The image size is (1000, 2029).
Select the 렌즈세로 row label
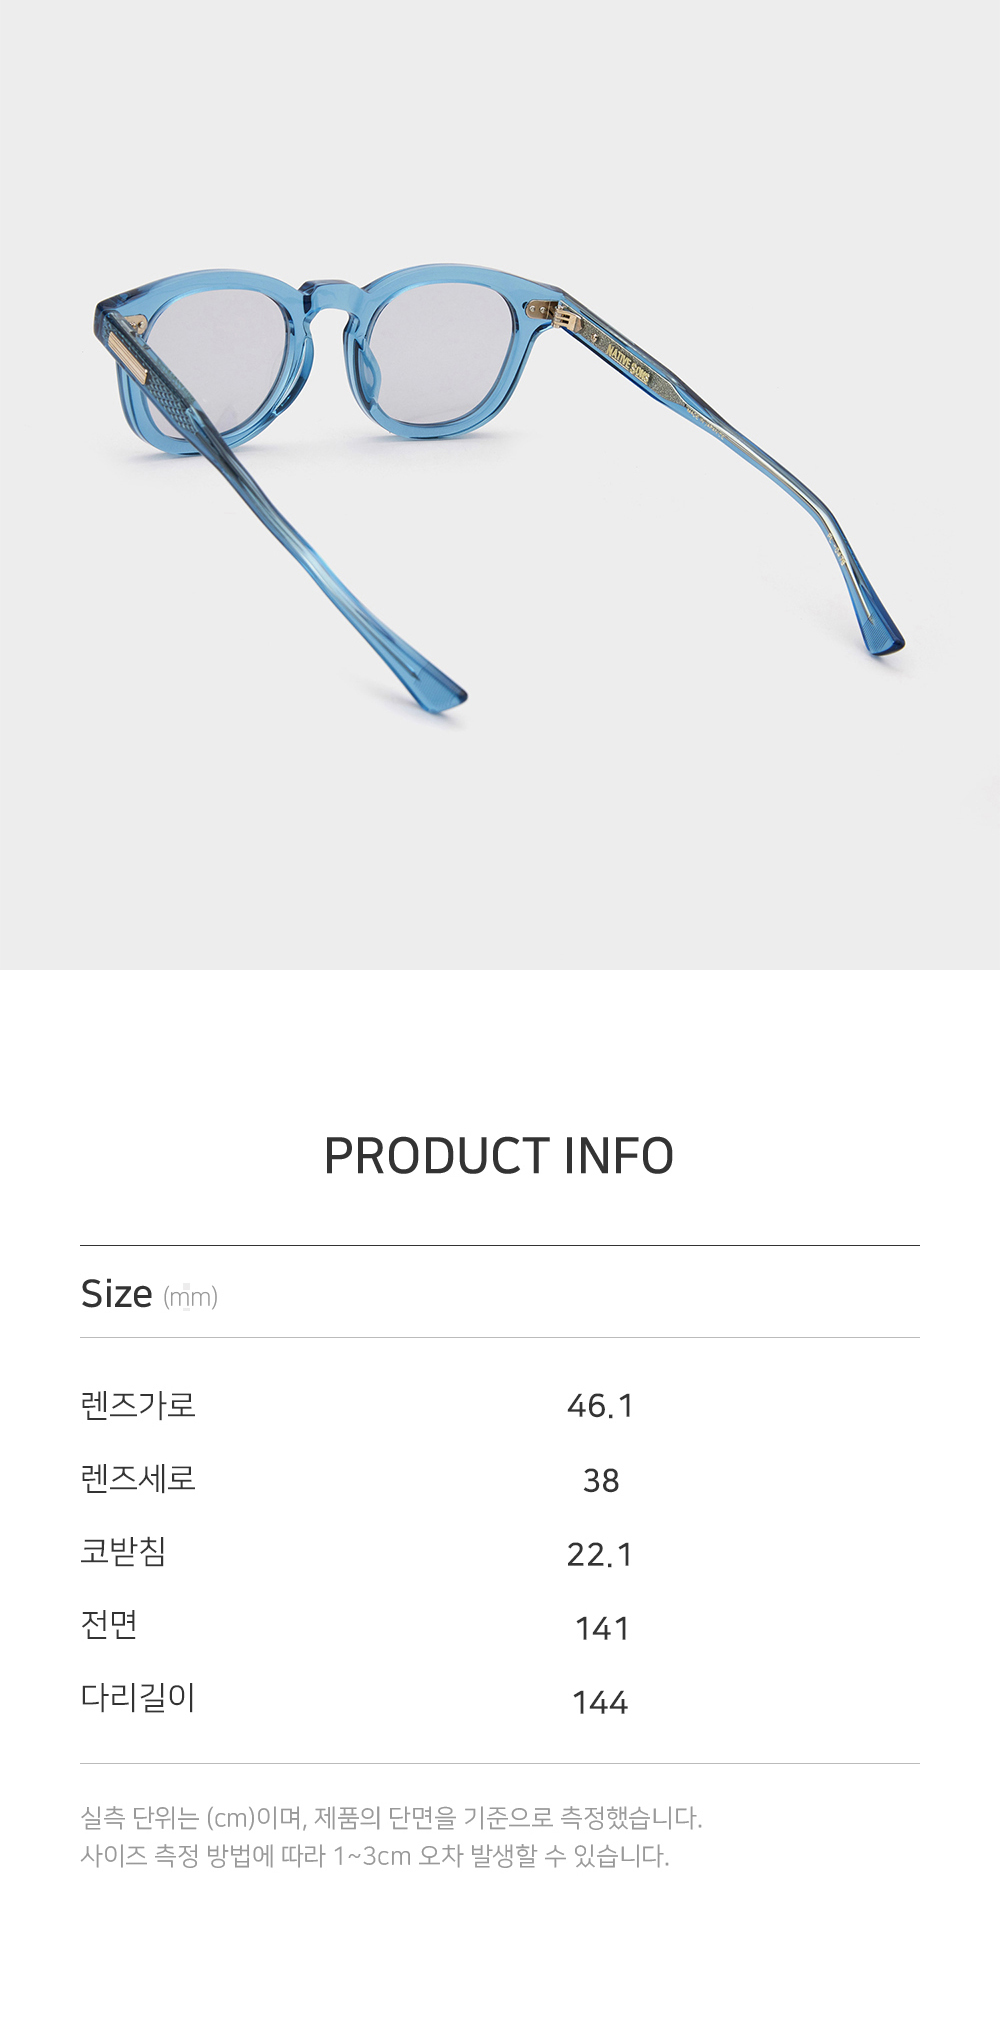138,1478
